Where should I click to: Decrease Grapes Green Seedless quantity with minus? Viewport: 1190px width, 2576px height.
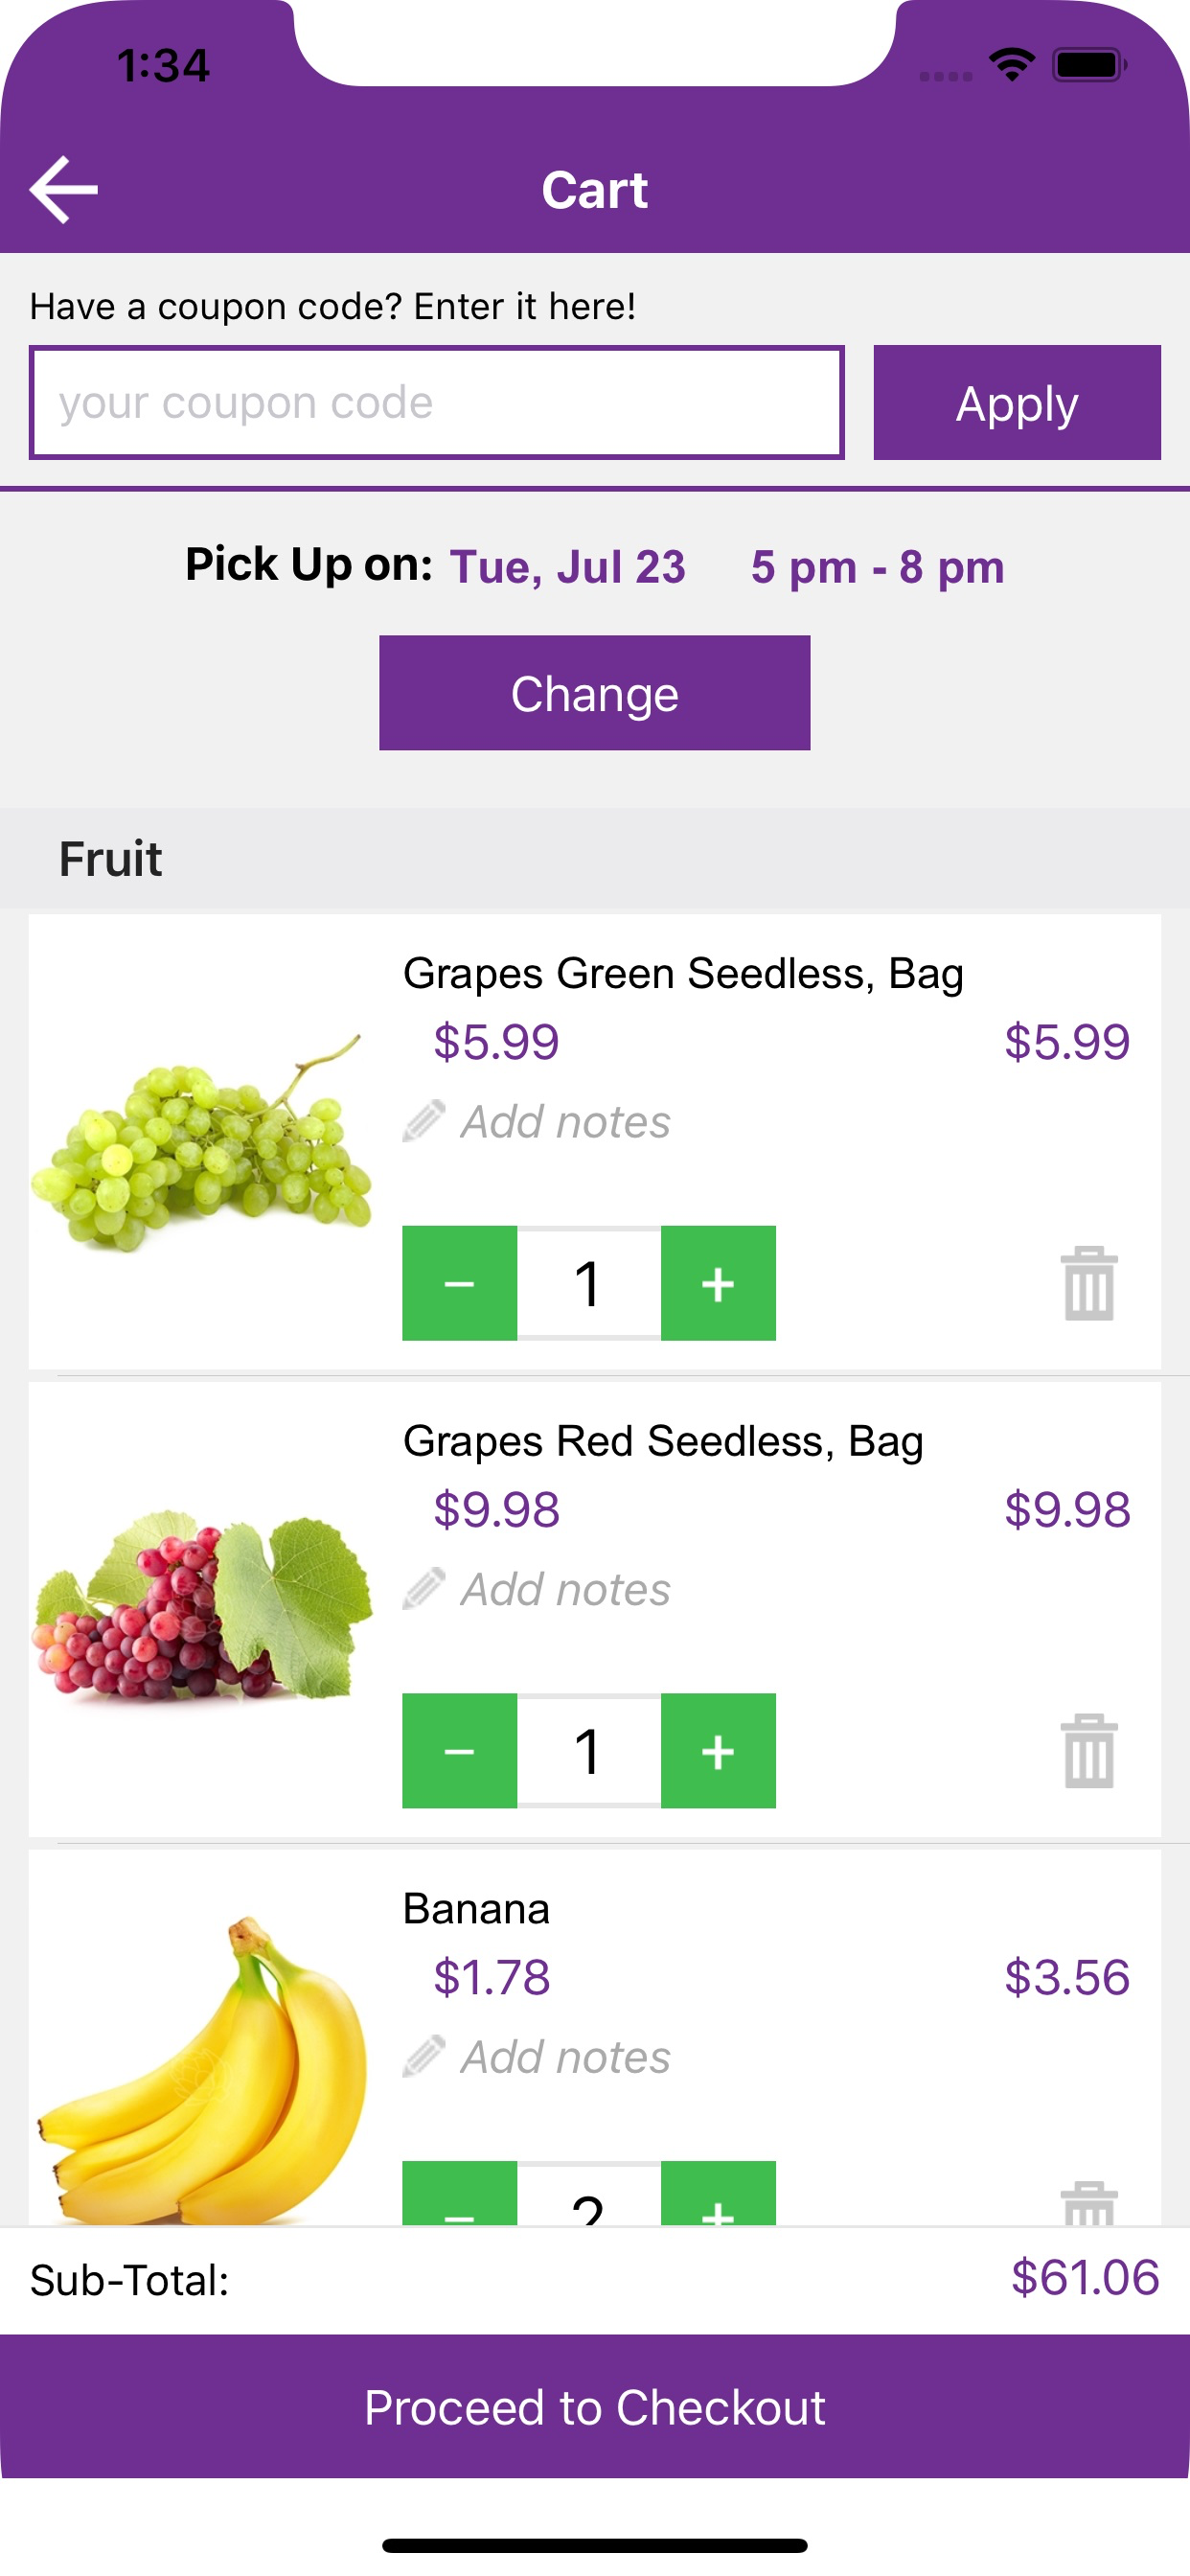tap(459, 1283)
